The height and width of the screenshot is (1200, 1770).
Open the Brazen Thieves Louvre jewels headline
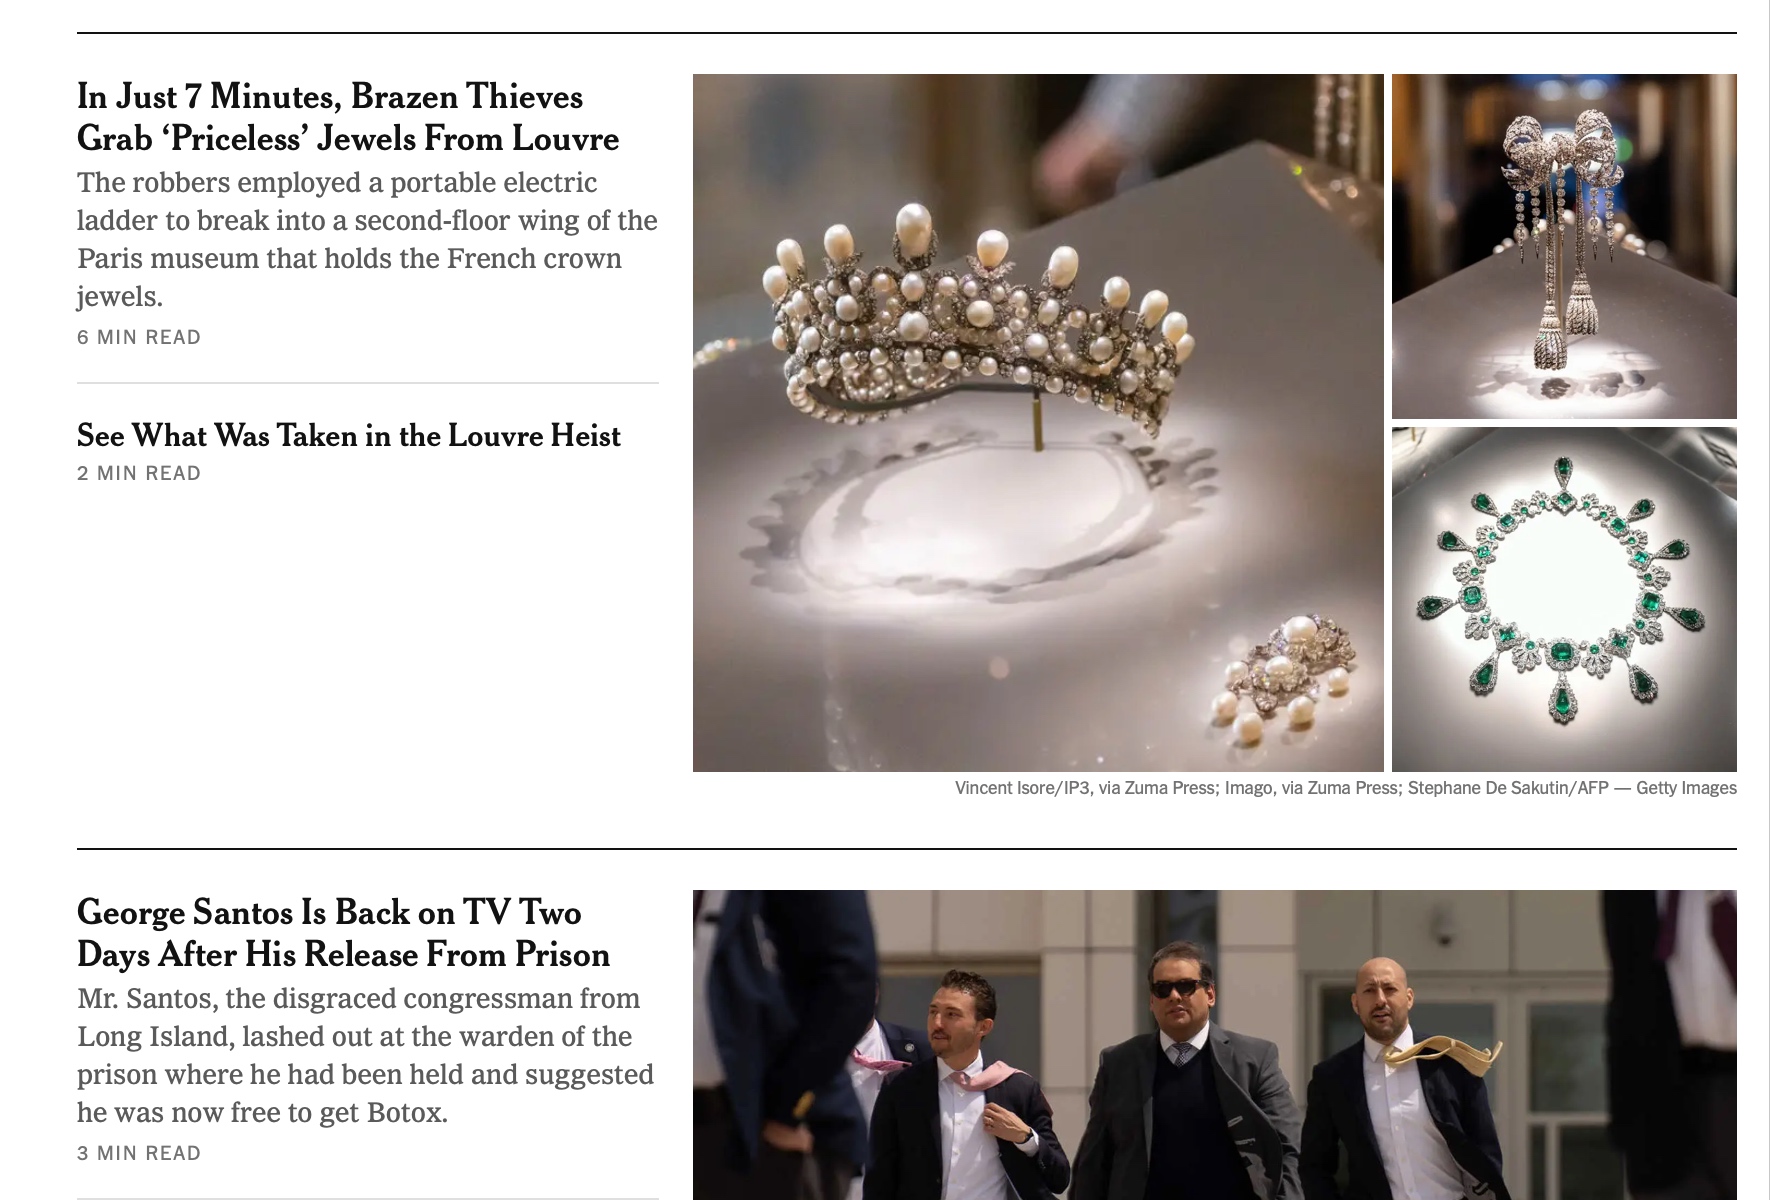[348, 117]
